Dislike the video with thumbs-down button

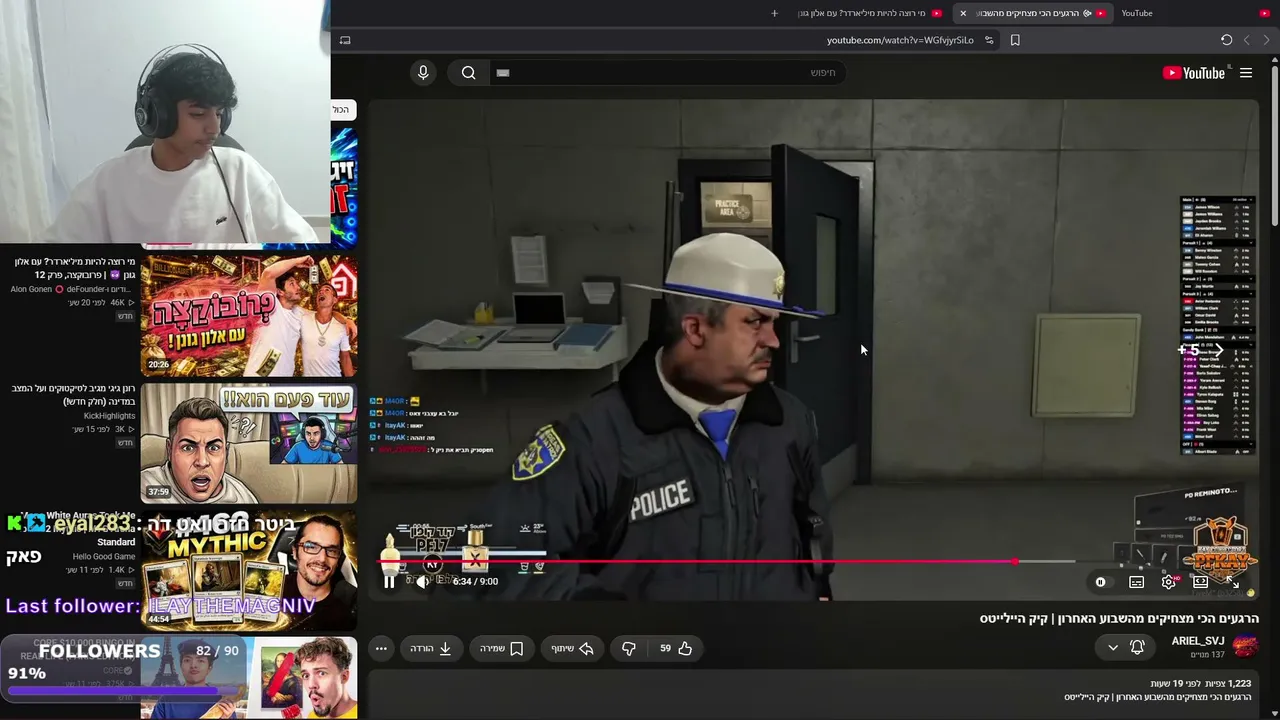pyautogui.click(x=629, y=648)
